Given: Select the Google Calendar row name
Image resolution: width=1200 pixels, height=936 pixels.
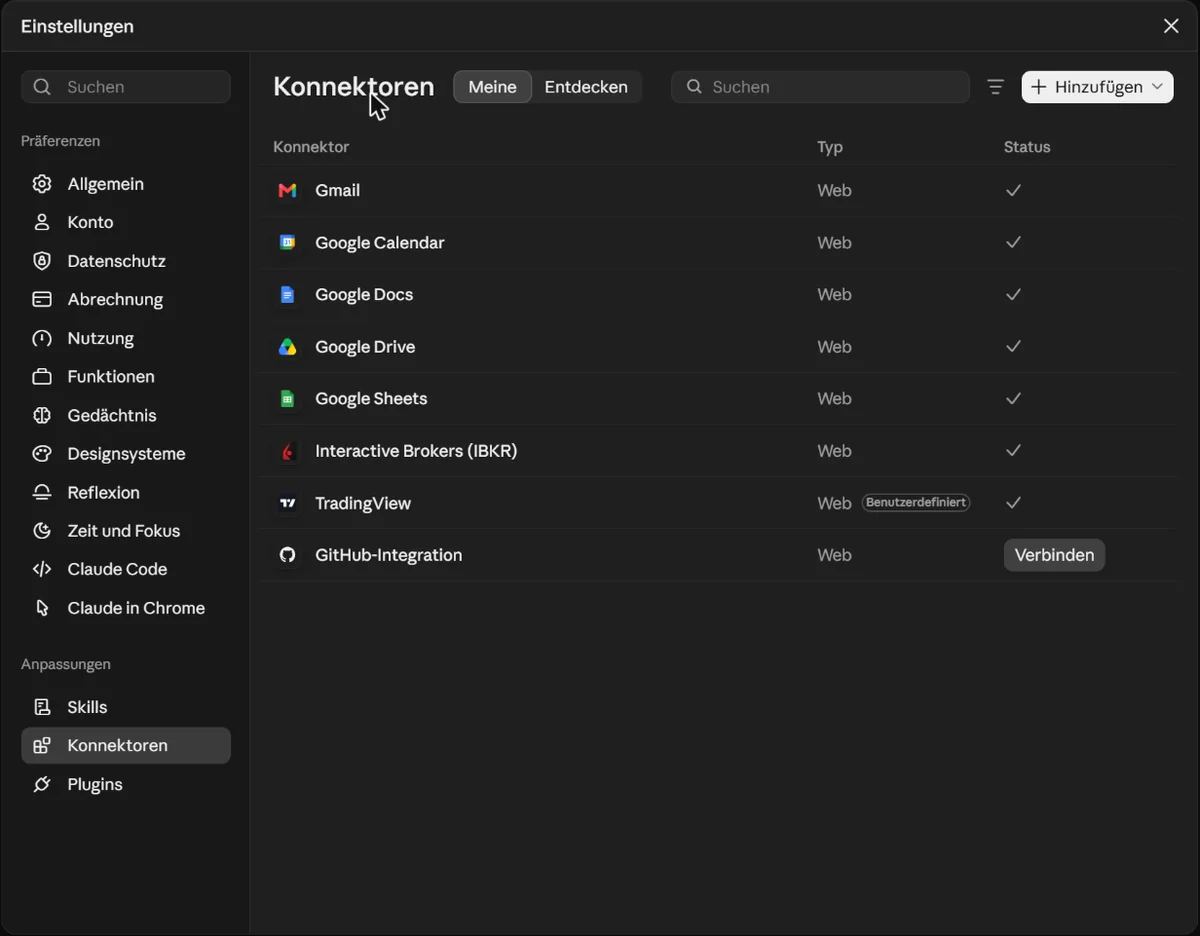Looking at the screenshot, I should tap(380, 242).
